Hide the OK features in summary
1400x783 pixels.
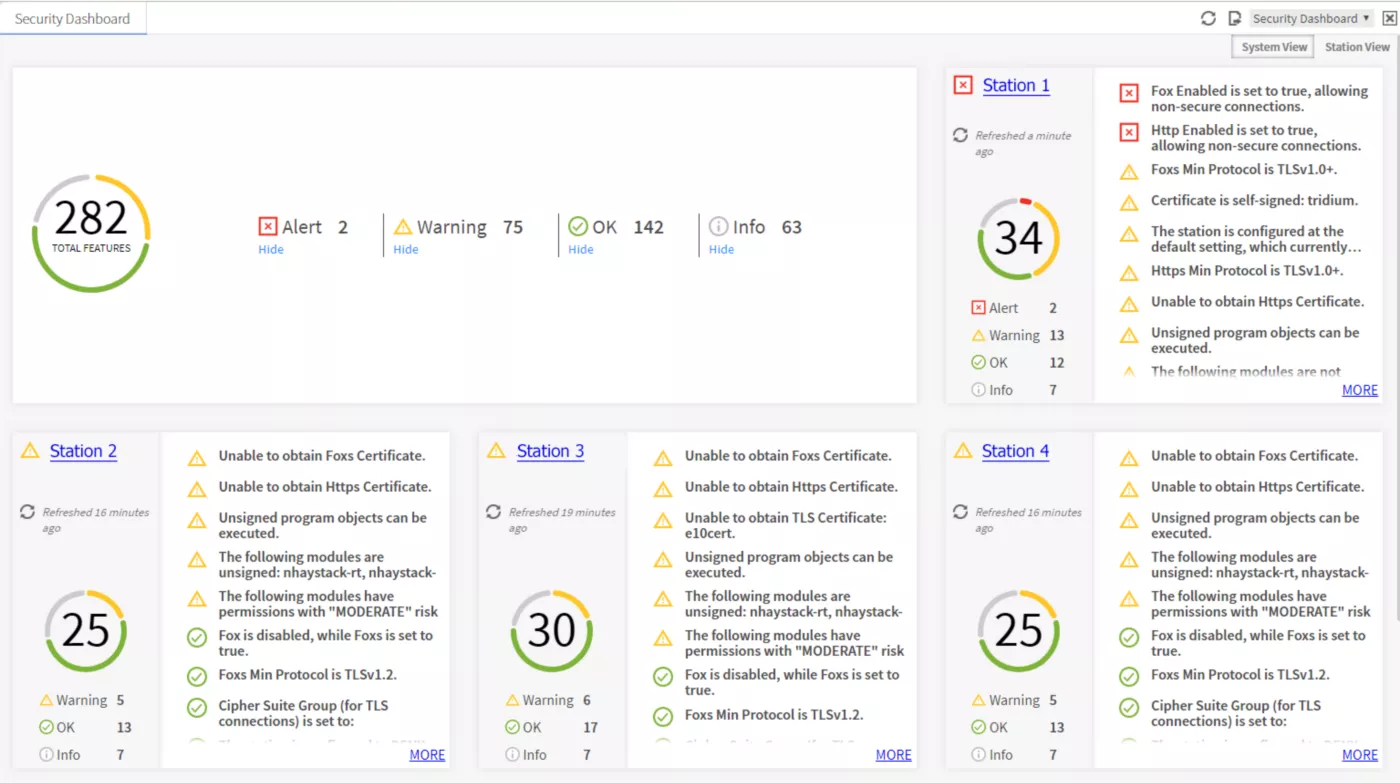[581, 250]
